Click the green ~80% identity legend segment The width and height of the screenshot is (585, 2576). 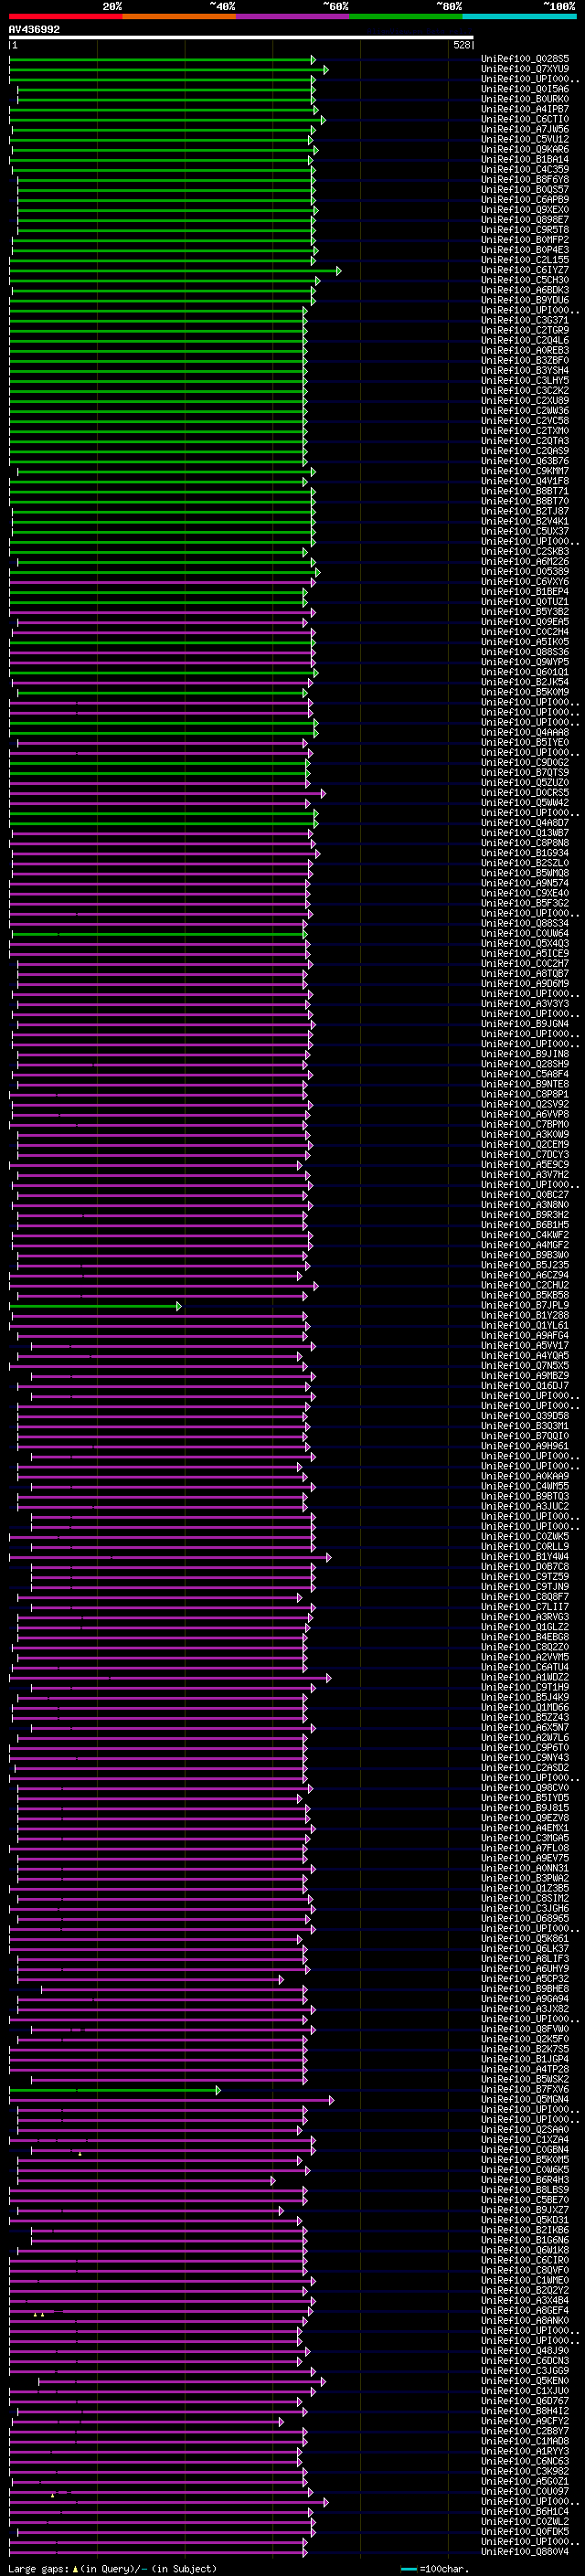pyautogui.click(x=406, y=16)
